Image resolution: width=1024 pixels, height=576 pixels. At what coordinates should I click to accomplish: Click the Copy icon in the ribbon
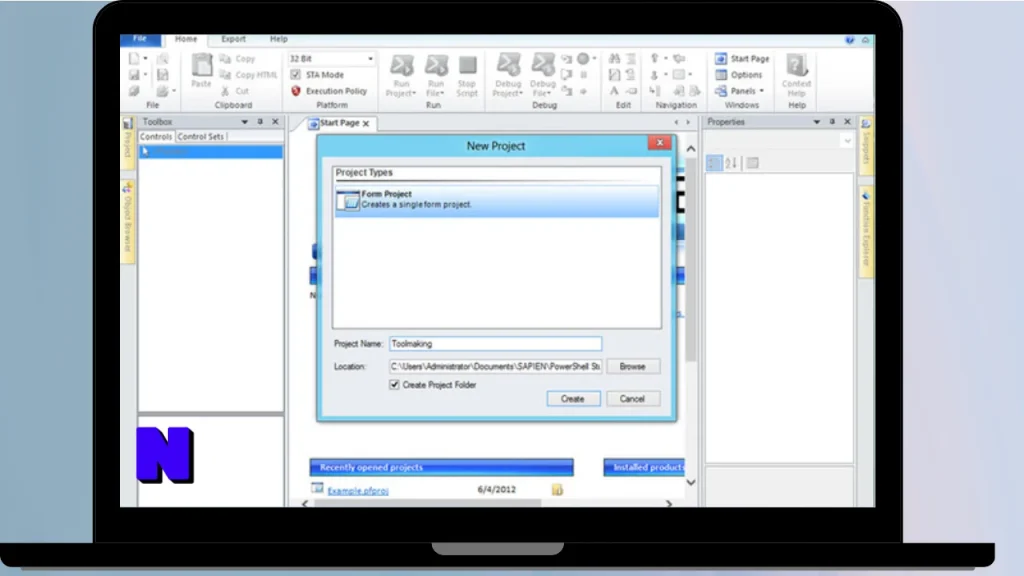(x=225, y=59)
